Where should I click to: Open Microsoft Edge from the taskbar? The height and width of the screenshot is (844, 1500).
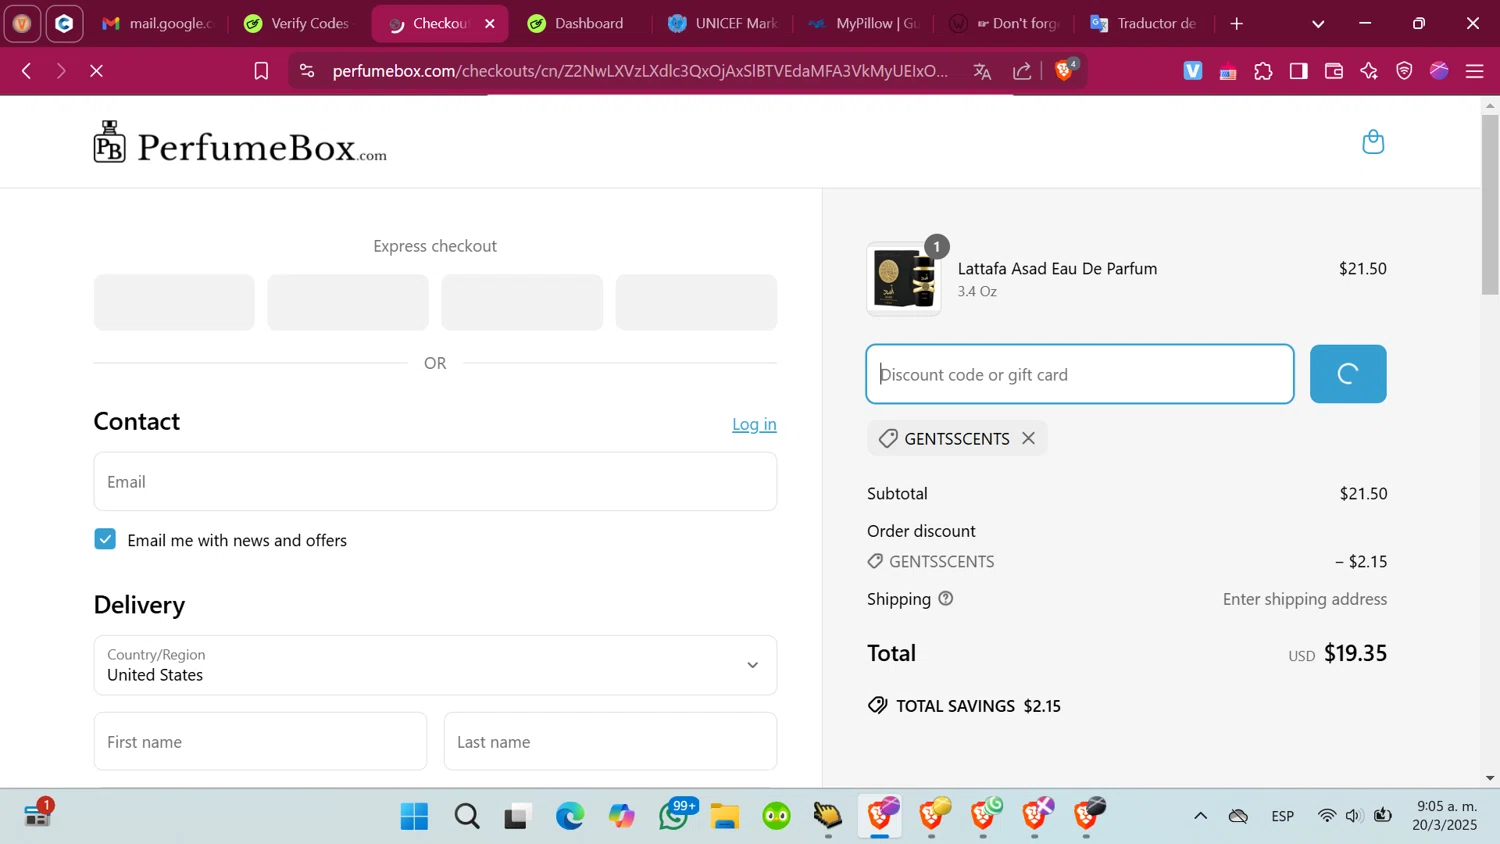click(x=570, y=816)
